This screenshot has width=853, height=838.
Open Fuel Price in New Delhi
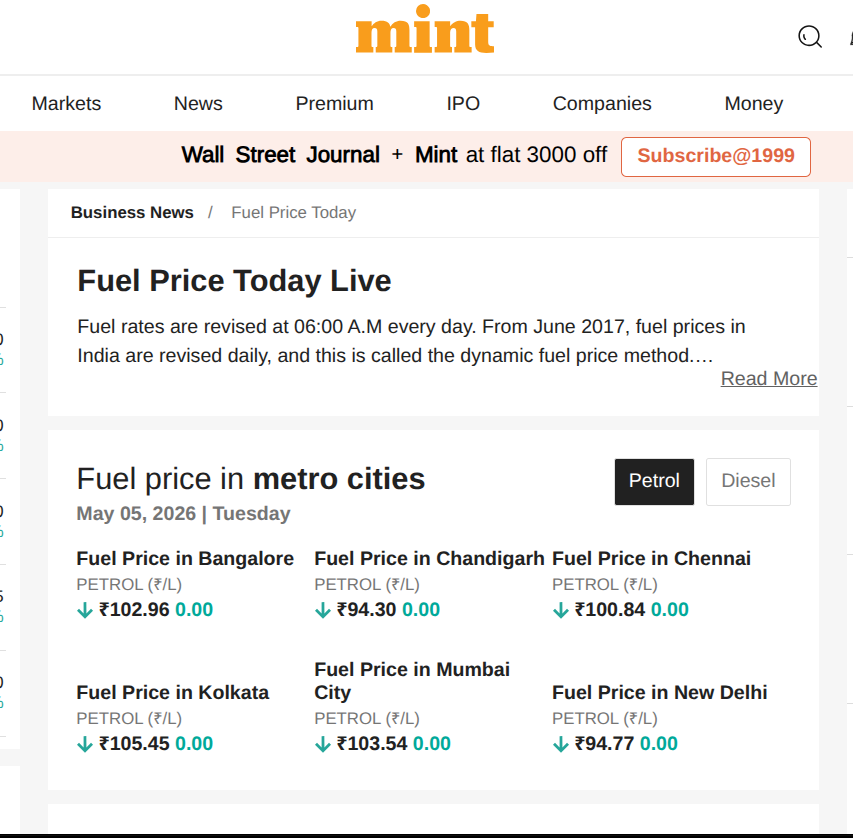click(x=659, y=692)
